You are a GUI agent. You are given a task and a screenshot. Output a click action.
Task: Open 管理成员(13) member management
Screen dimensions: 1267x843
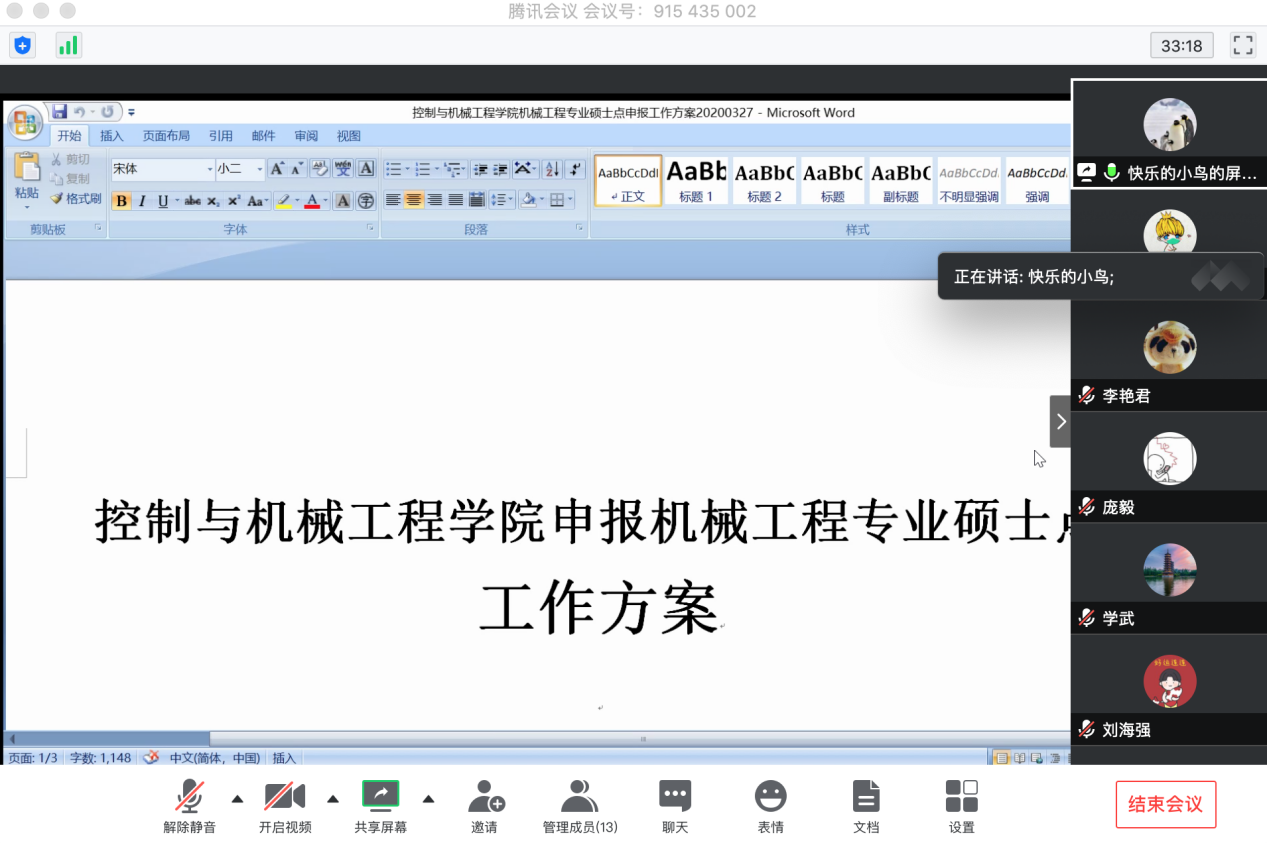tap(580, 807)
